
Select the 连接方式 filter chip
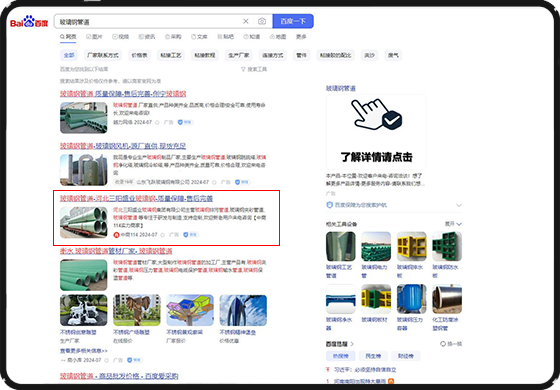coord(273,55)
